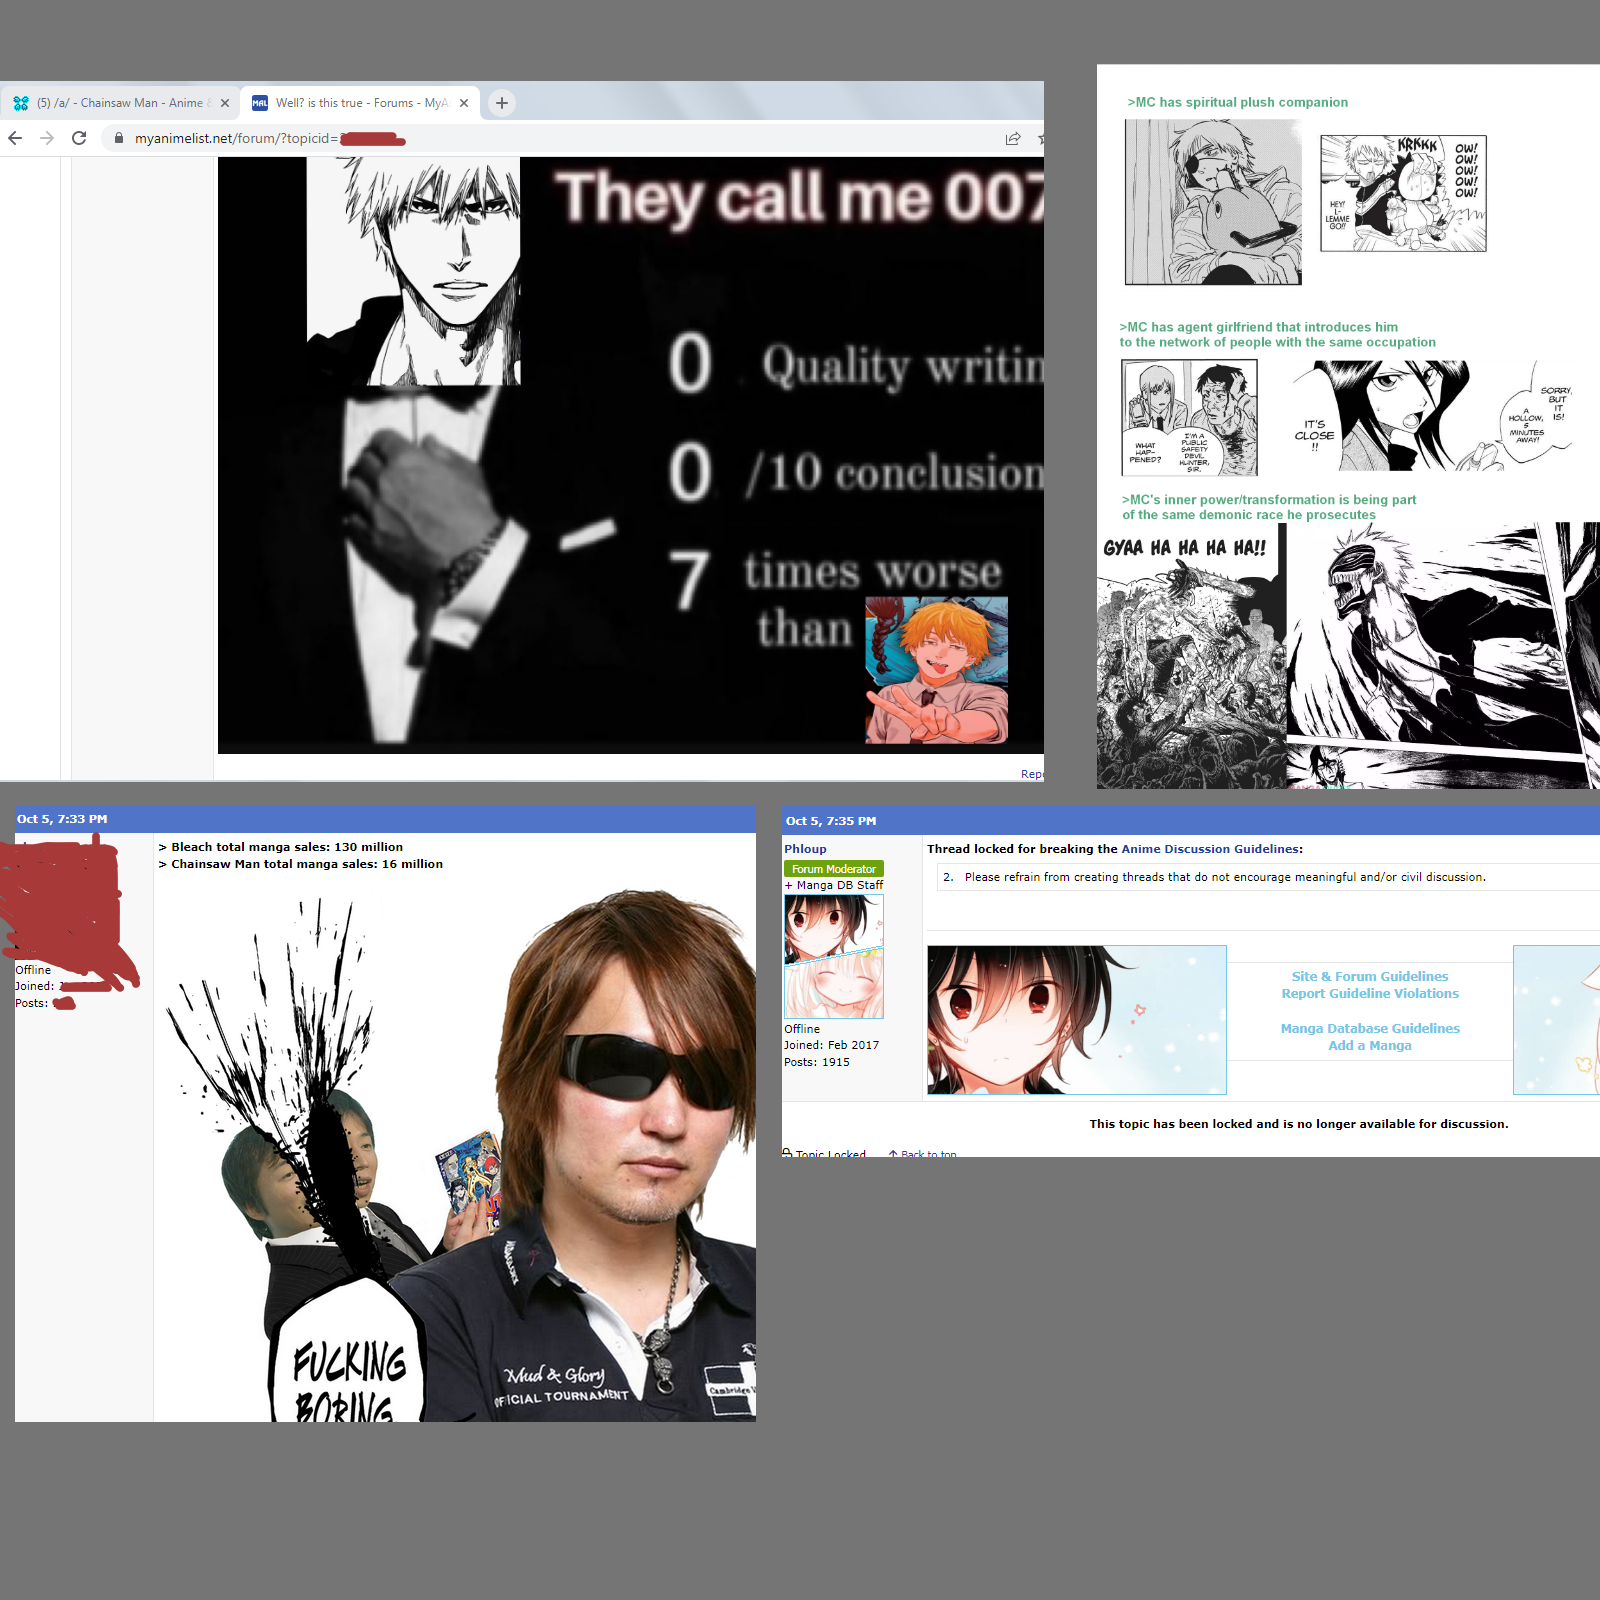
Task: Click the browser Back arrow
Action: 15,138
